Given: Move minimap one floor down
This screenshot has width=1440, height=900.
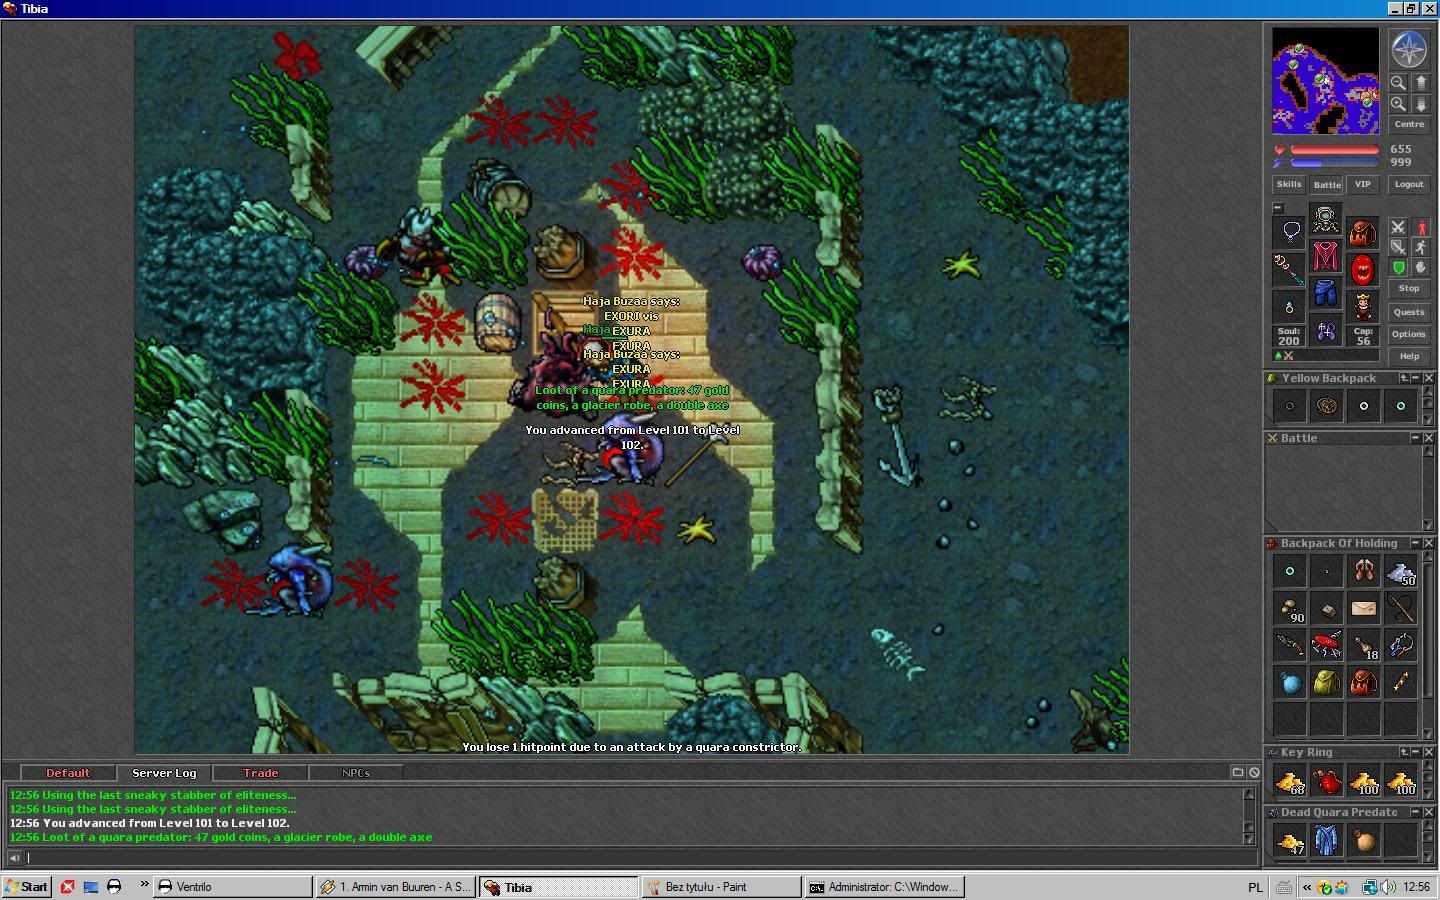Looking at the screenshot, I should click(x=1420, y=104).
